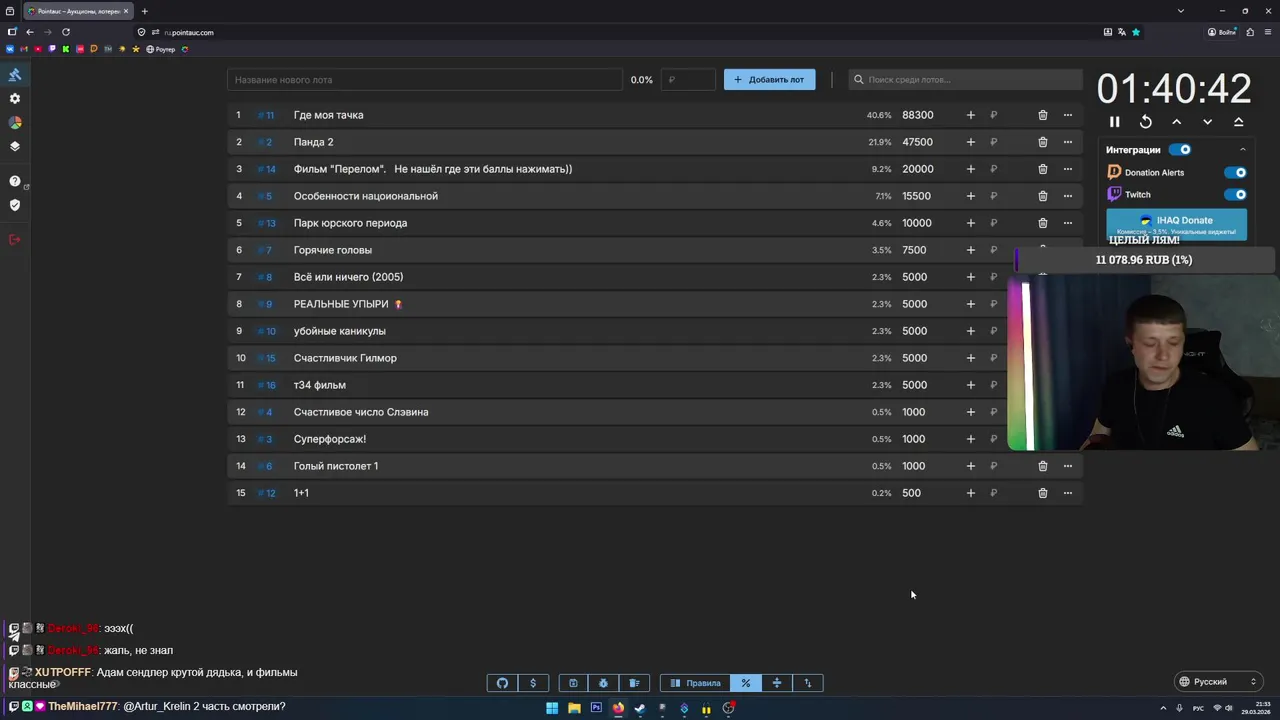
Task: Open the pie chart statistics page
Action: coord(15,122)
